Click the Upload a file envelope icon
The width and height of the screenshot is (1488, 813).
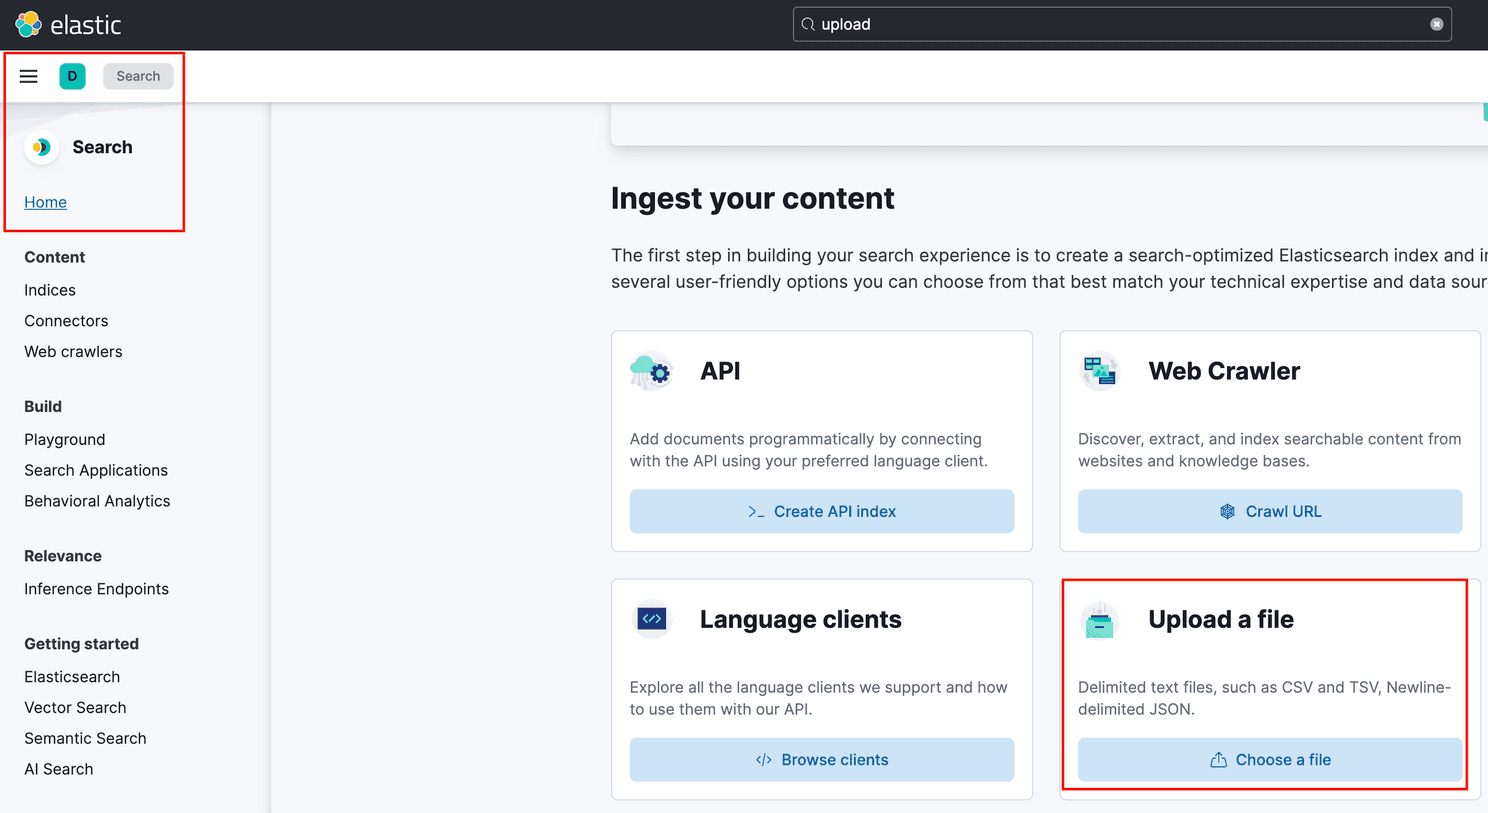[x=1100, y=619]
